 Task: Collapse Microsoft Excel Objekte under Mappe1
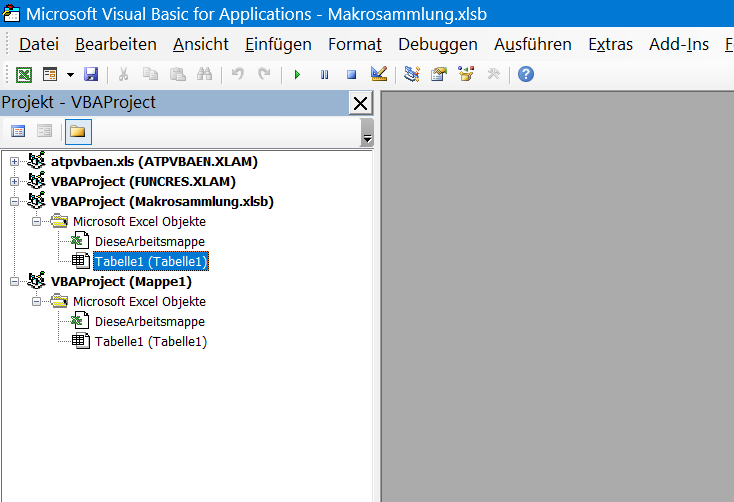(x=37, y=302)
